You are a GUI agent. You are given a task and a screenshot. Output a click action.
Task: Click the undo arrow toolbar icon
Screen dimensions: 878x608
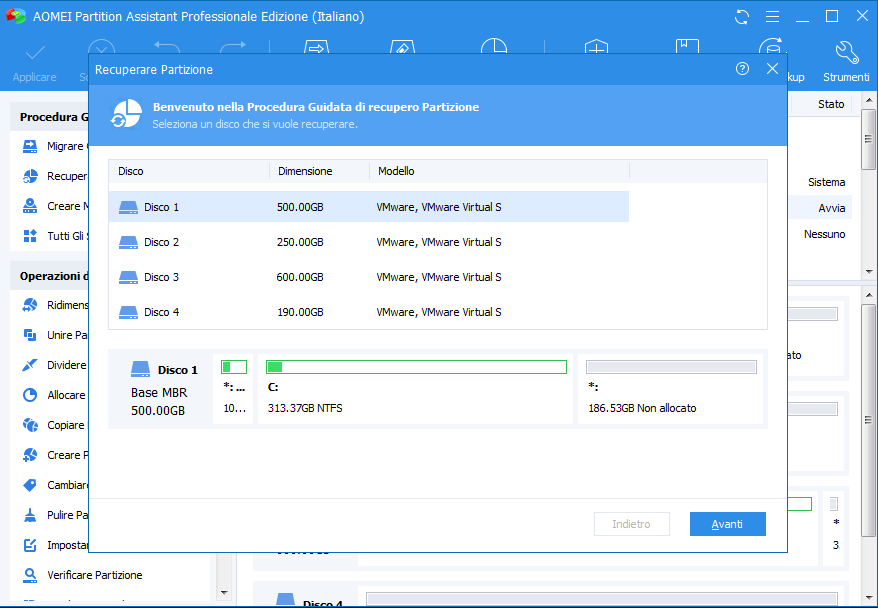(167, 47)
